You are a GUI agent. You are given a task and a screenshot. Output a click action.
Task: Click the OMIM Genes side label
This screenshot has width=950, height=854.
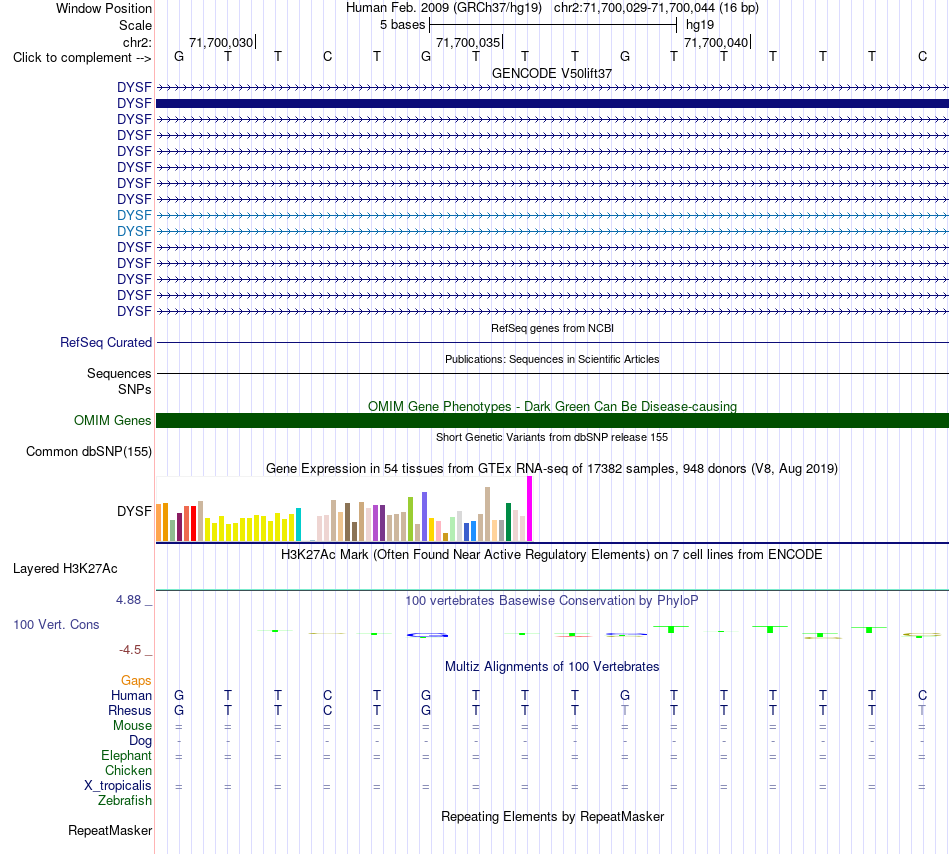pyautogui.click(x=113, y=420)
